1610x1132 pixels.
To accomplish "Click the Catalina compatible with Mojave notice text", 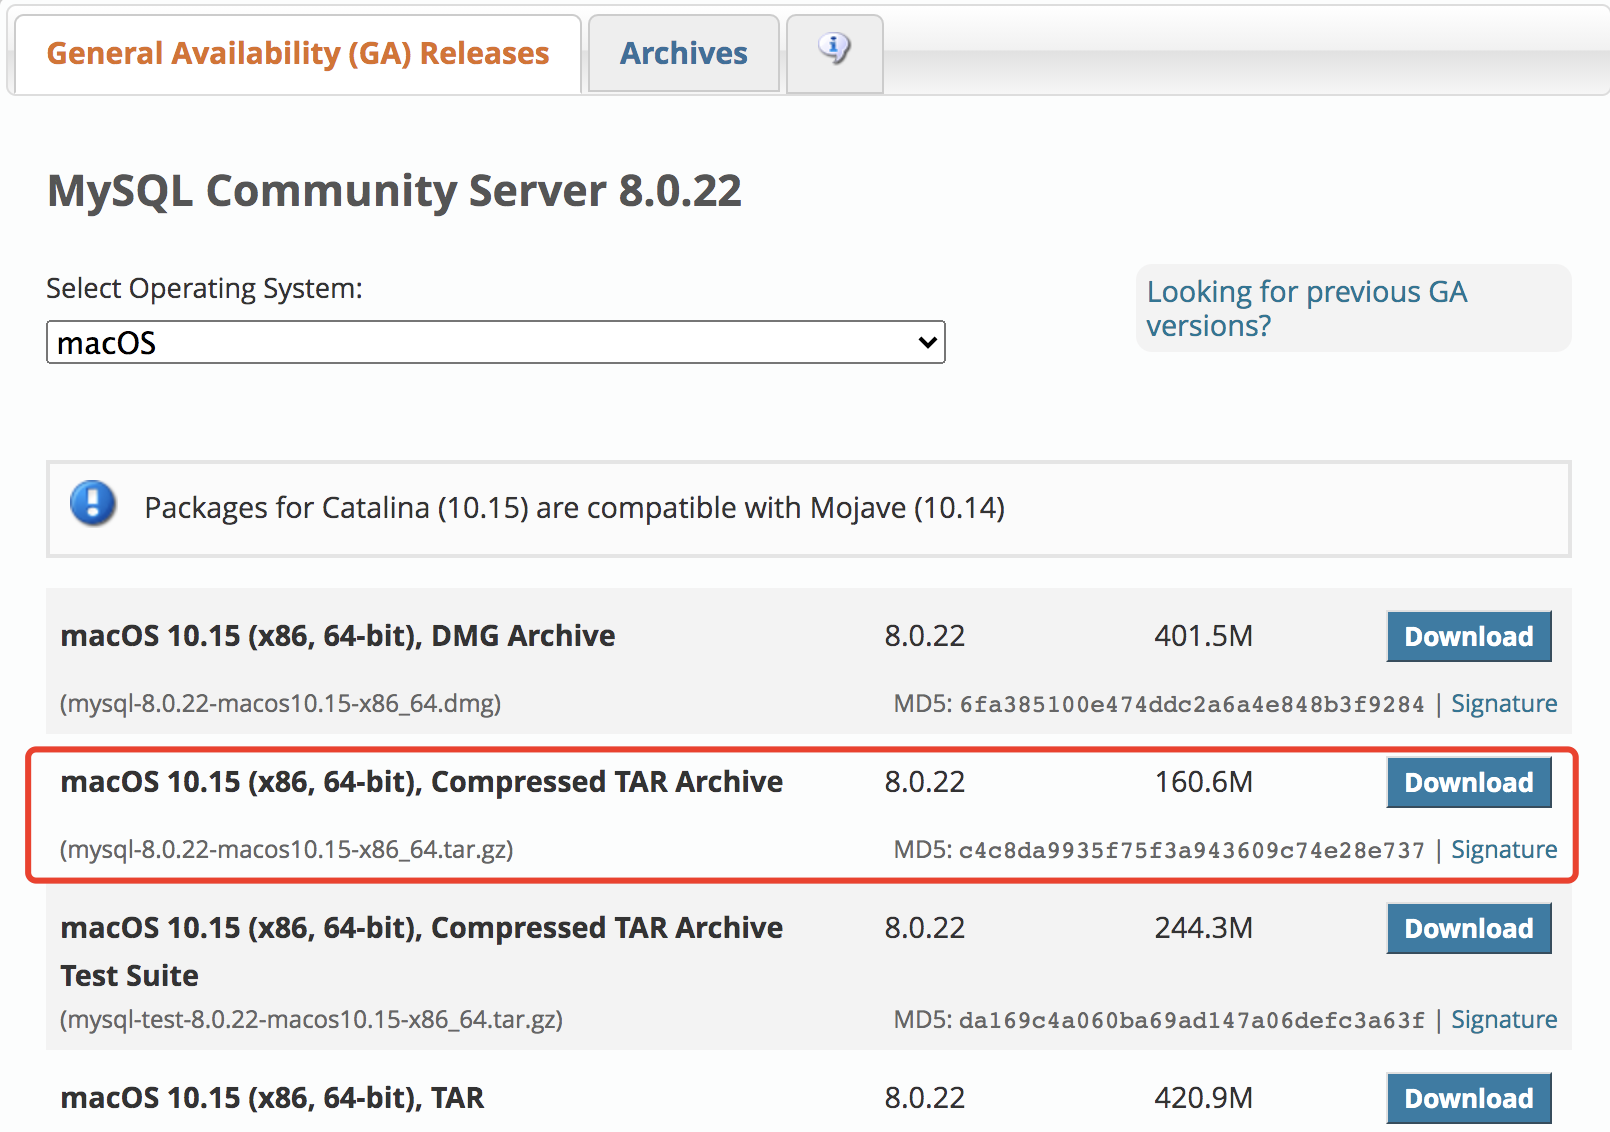I will pyautogui.click(x=575, y=508).
